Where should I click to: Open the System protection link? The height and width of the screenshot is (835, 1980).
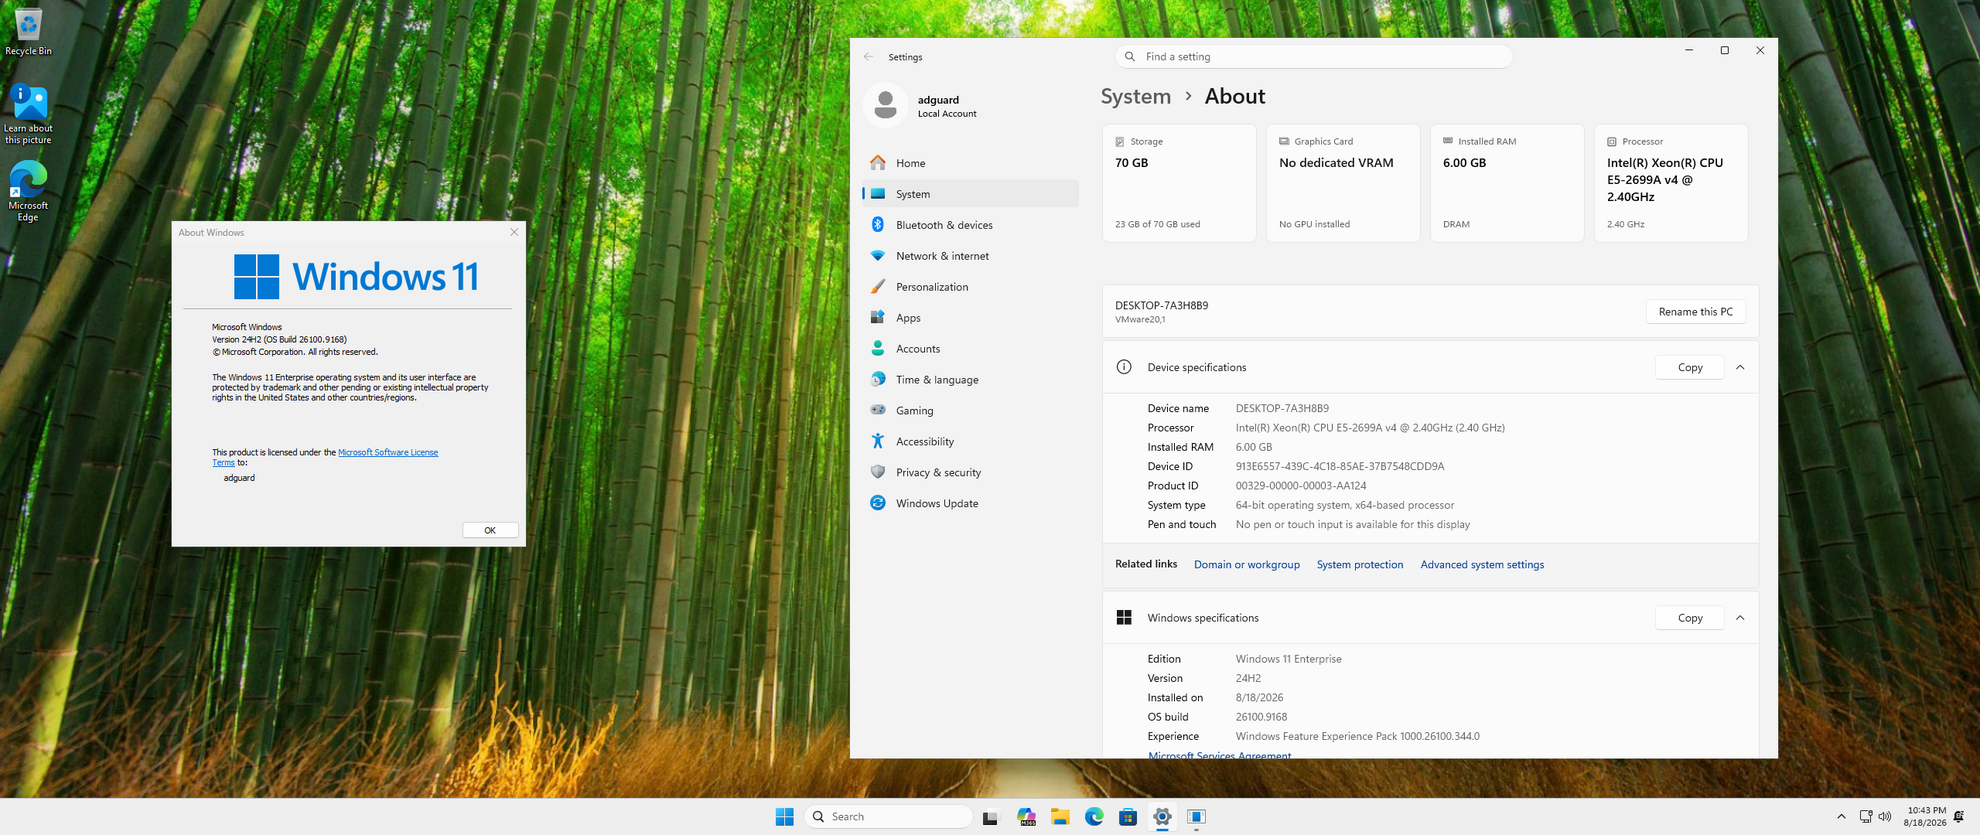pyautogui.click(x=1360, y=565)
